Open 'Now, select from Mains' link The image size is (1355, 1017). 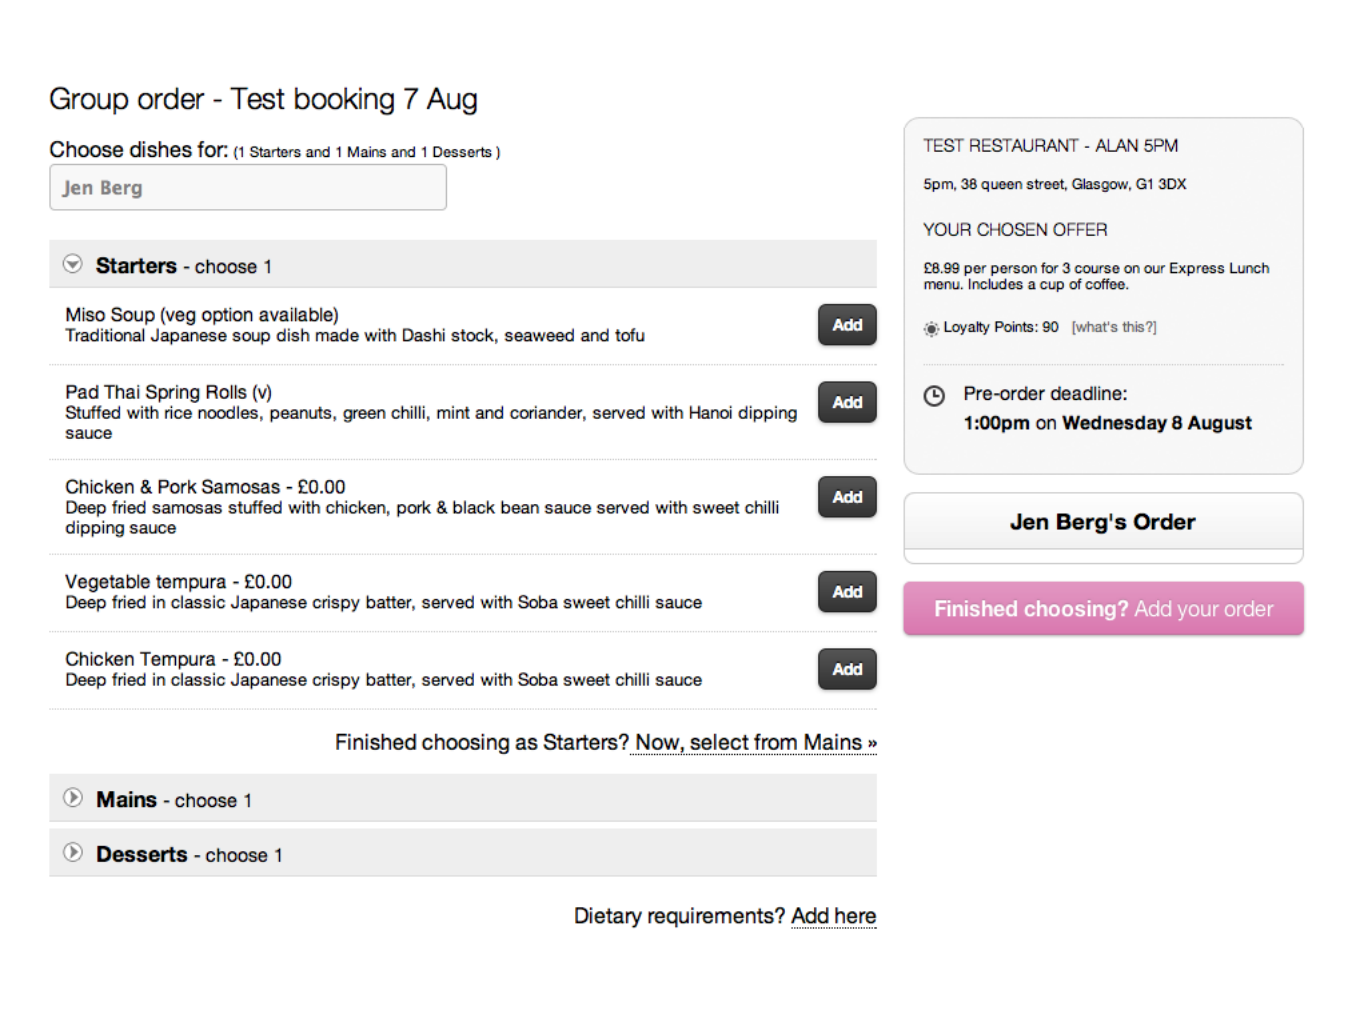755,743
